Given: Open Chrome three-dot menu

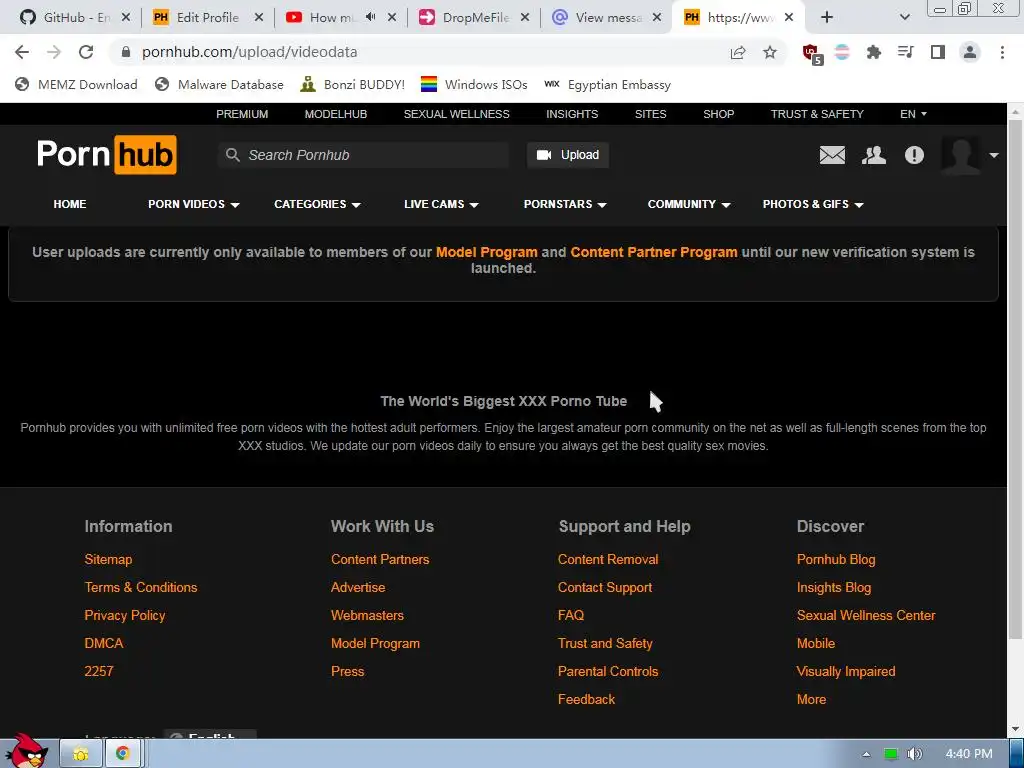Looking at the screenshot, I should tap(1002, 52).
